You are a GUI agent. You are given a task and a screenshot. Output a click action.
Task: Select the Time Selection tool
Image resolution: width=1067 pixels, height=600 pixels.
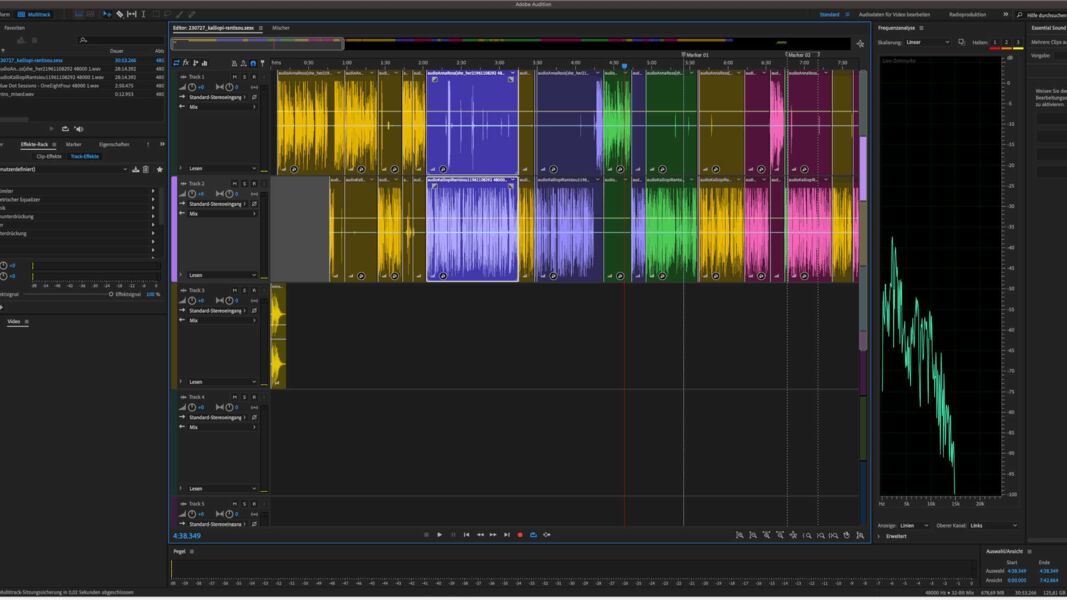tap(144, 14)
